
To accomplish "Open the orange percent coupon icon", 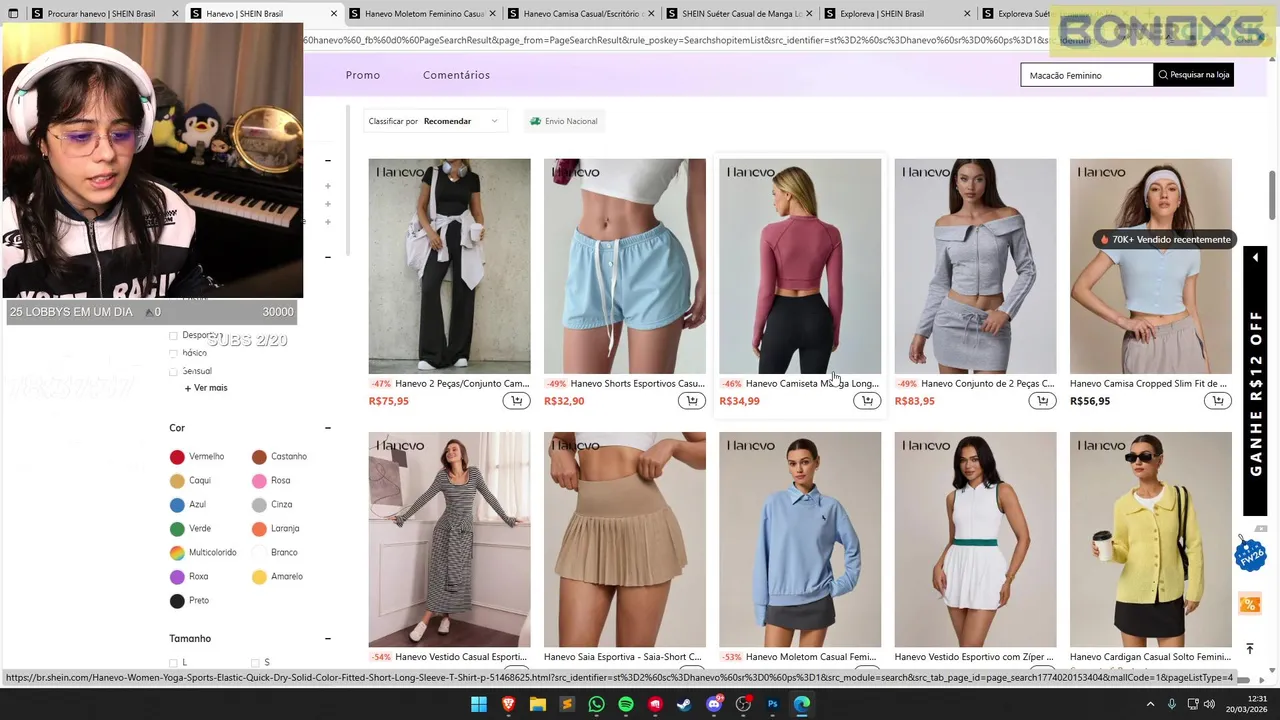I will 1249,604.
